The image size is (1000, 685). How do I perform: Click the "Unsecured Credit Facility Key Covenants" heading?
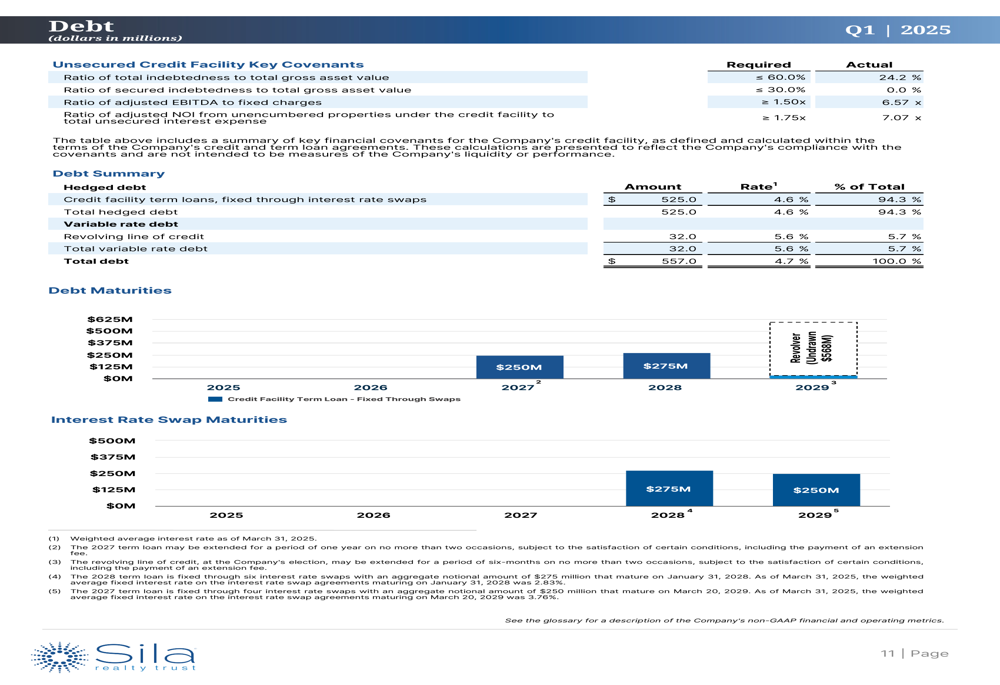(208, 64)
